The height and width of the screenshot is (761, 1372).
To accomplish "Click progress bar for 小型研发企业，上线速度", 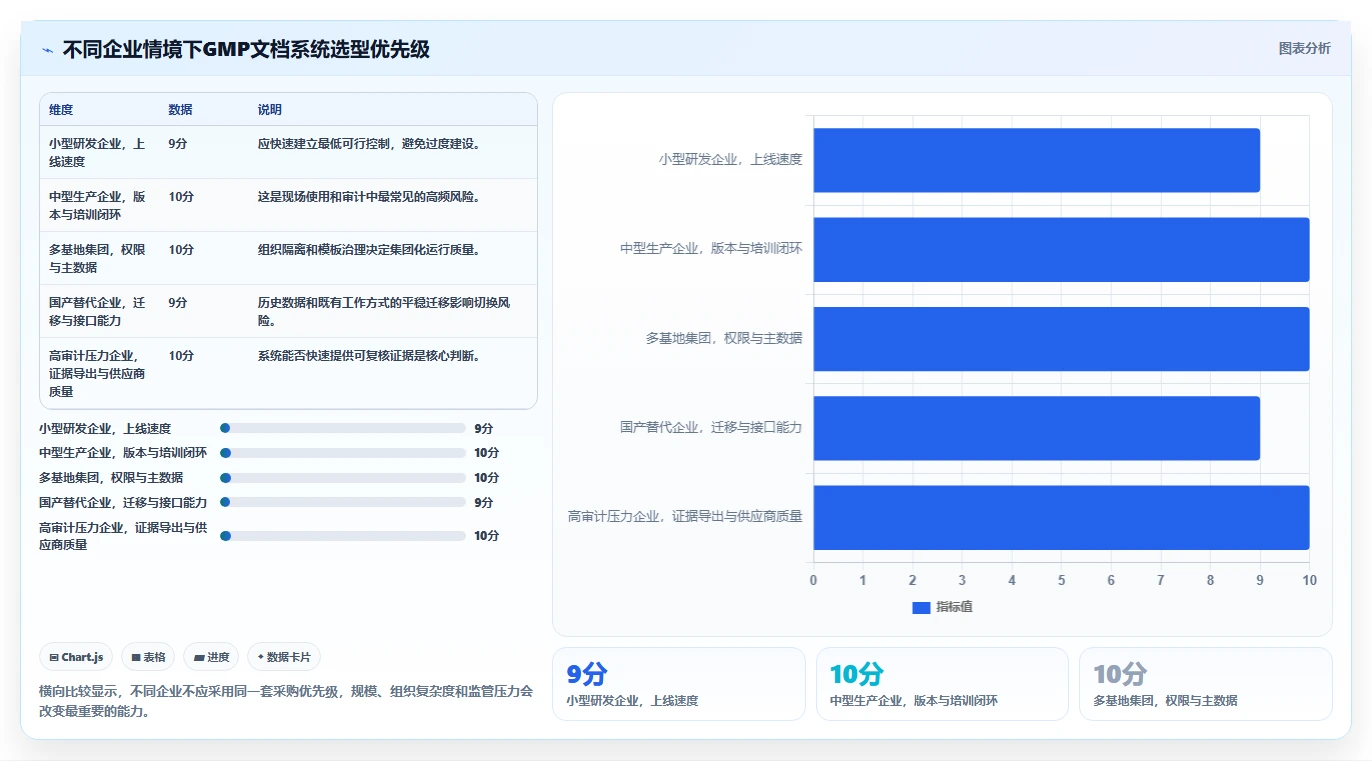I will point(343,428).
